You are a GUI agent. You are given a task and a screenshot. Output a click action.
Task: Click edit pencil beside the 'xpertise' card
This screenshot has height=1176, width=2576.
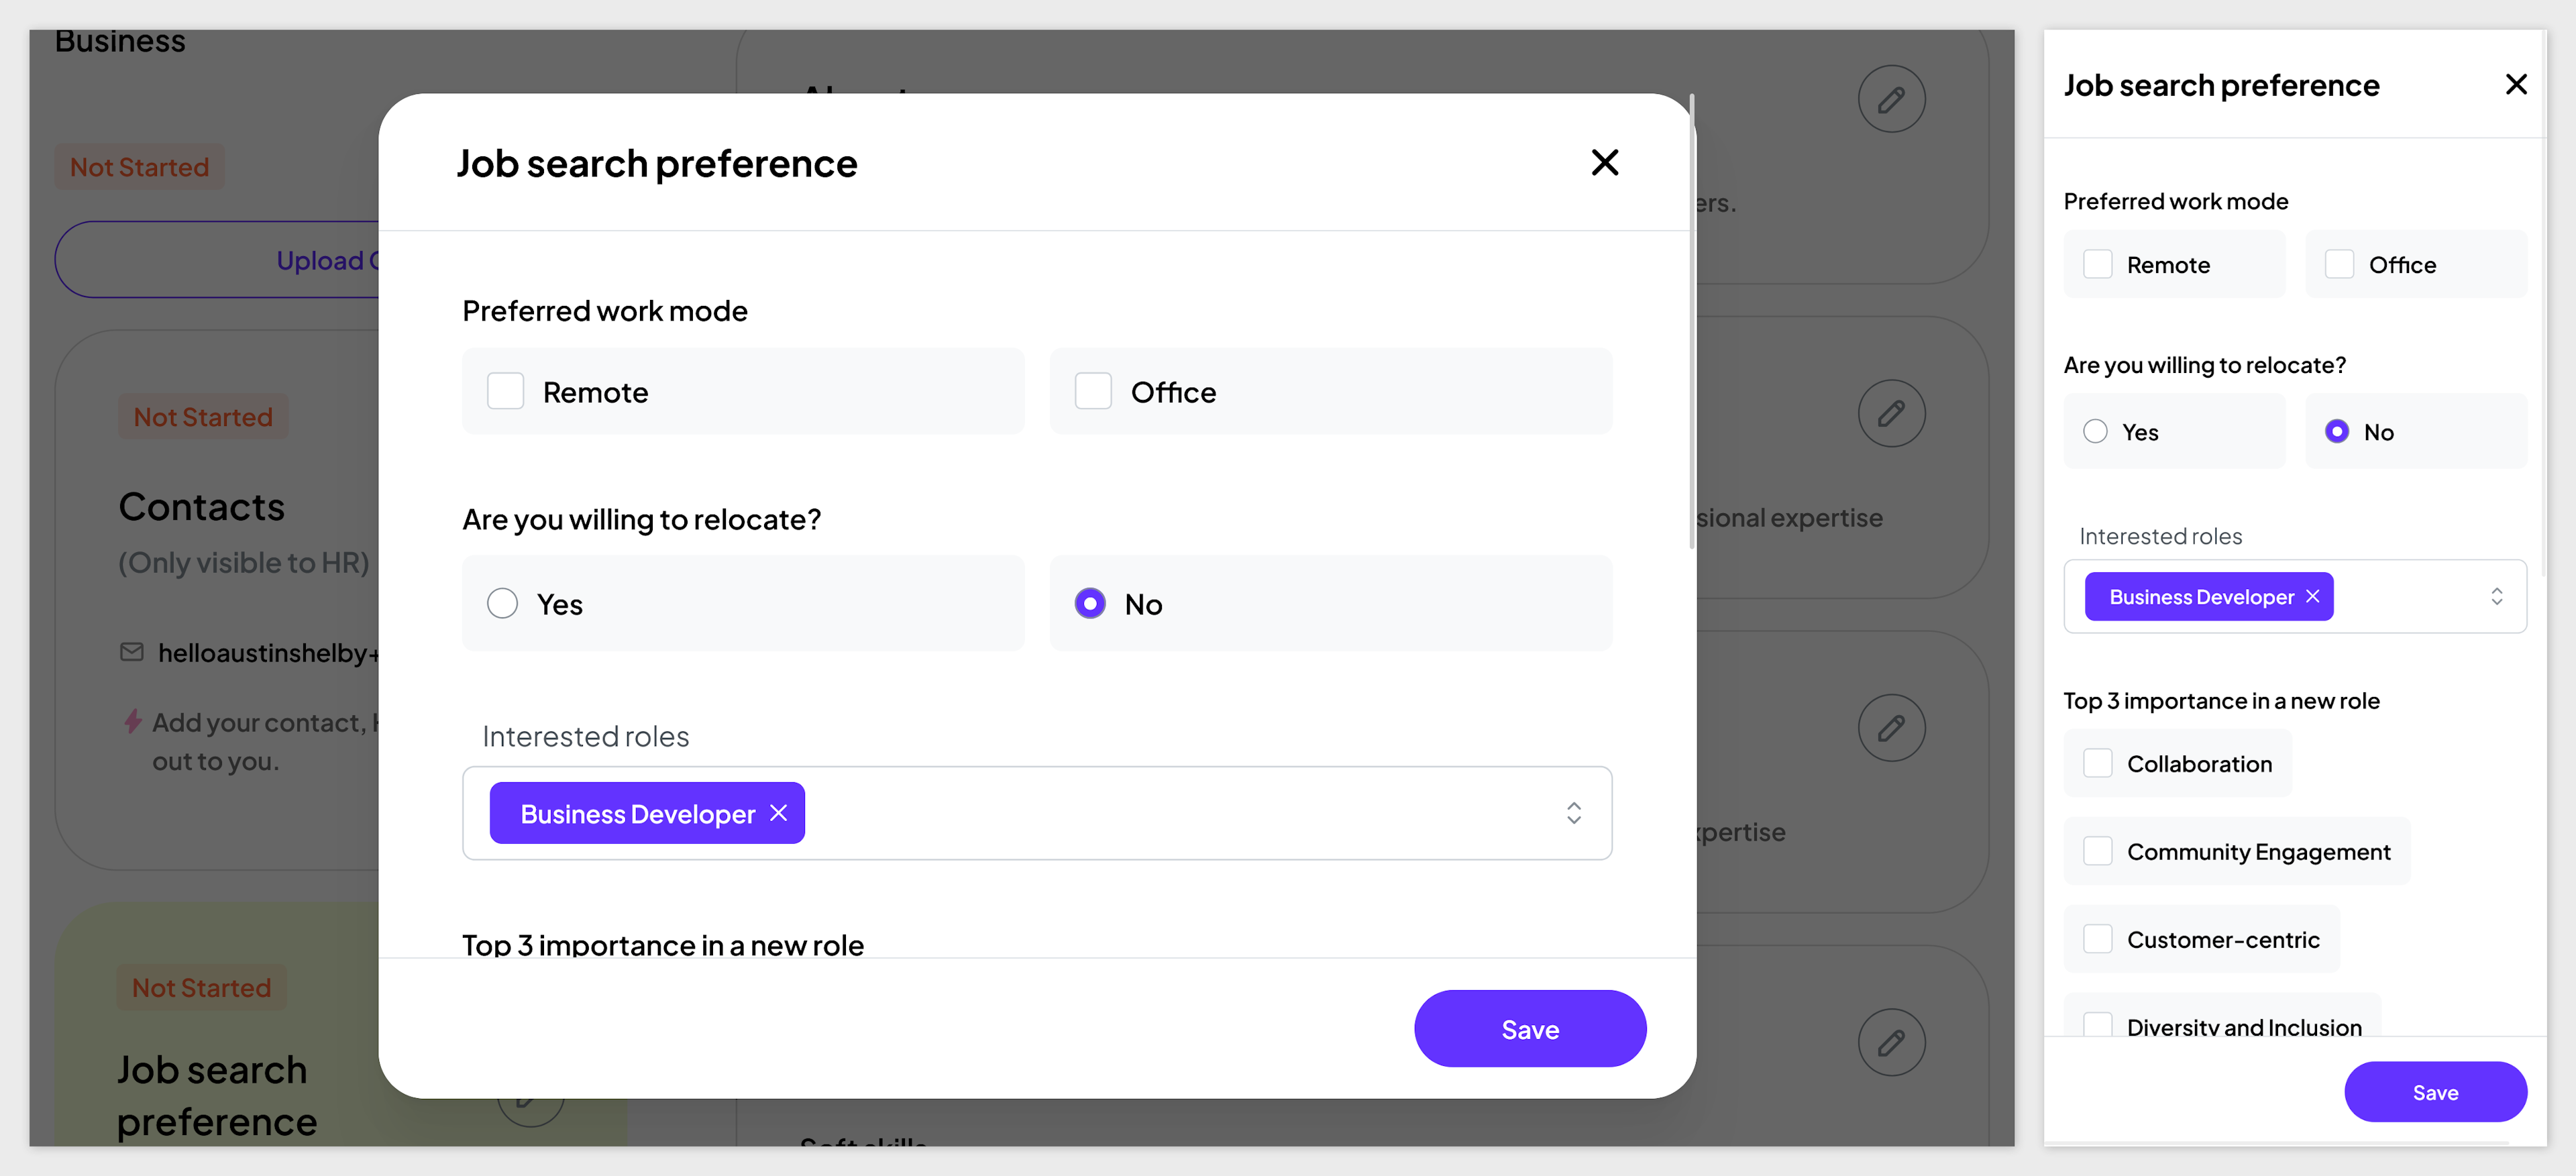click(1891, 728)
